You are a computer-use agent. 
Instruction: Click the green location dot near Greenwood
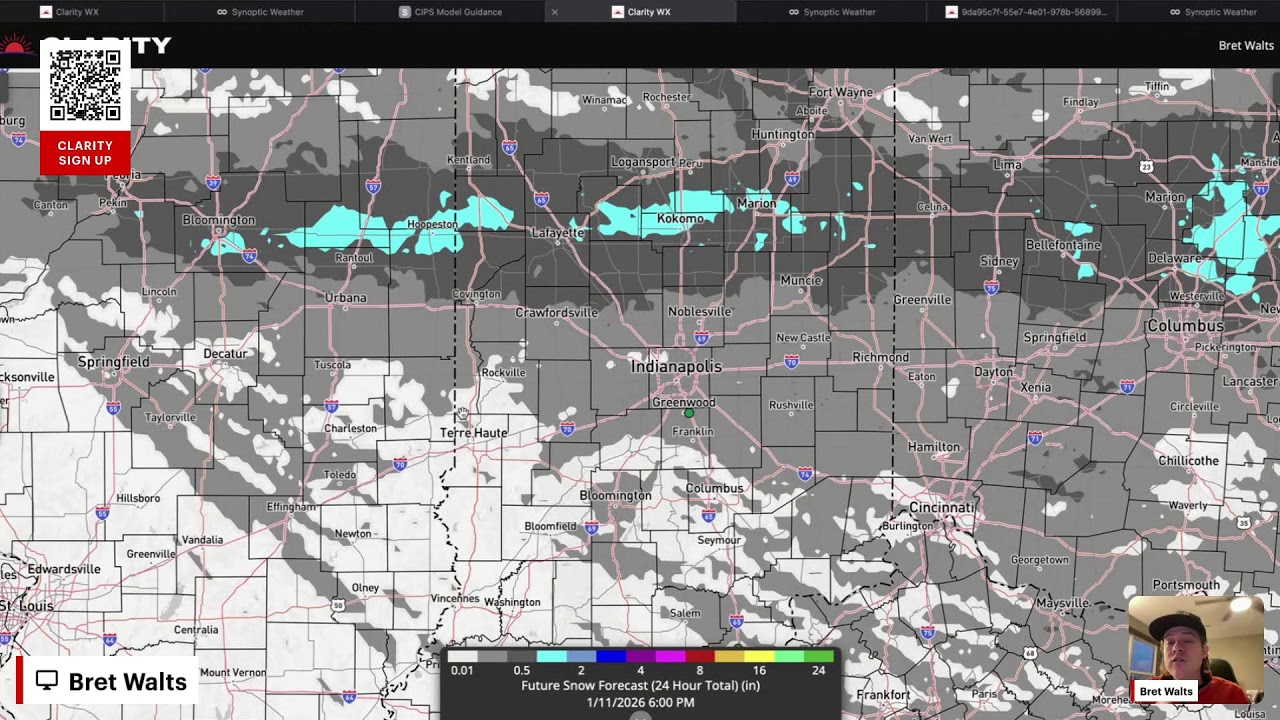[688, 413]
